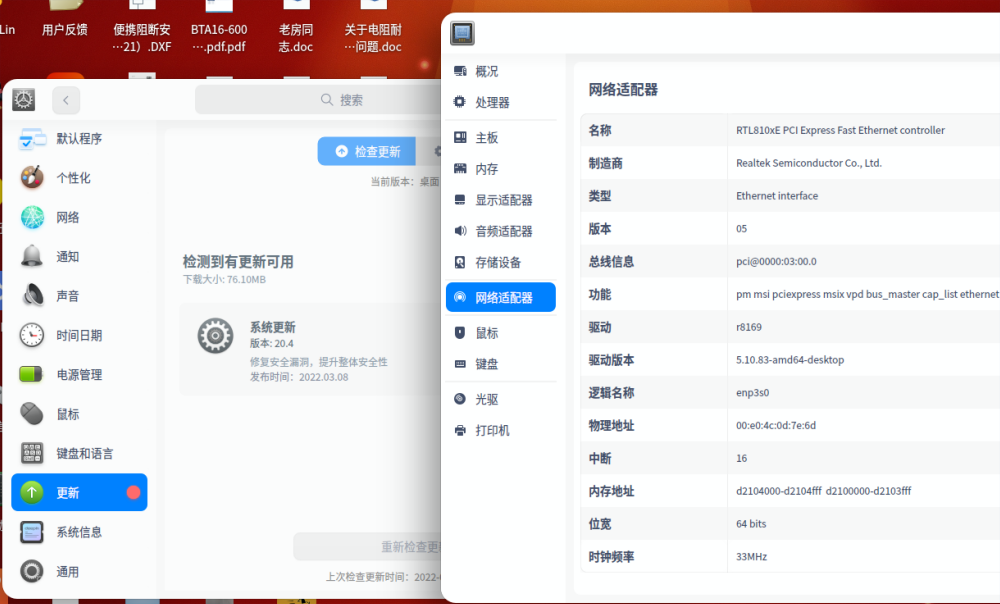Select 内存 in Device Manager
Screen dimensions: 1000x604
pos(501,169)
